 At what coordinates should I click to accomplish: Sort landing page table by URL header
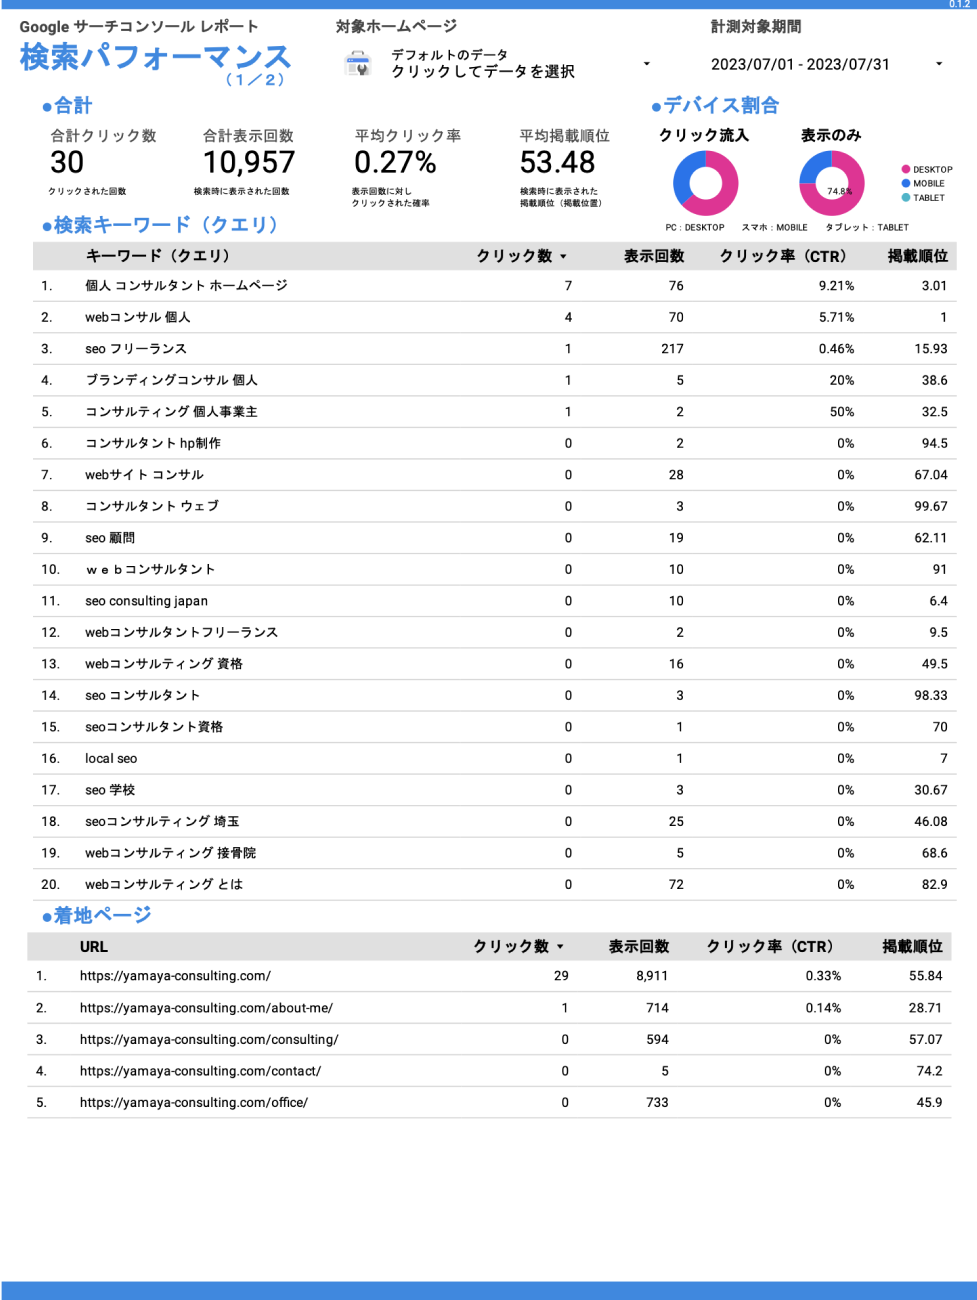pyautogui.click(x=94, y=947)
